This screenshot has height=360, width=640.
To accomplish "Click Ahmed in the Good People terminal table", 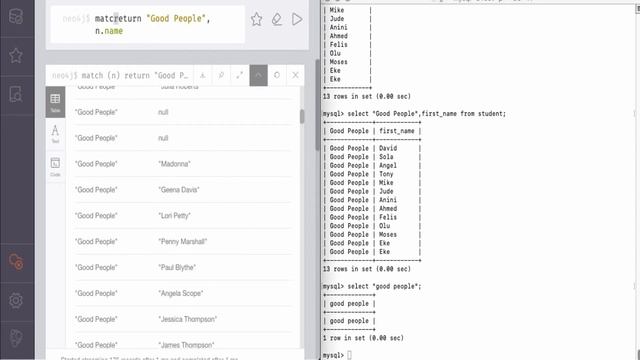I will (388, 209).
